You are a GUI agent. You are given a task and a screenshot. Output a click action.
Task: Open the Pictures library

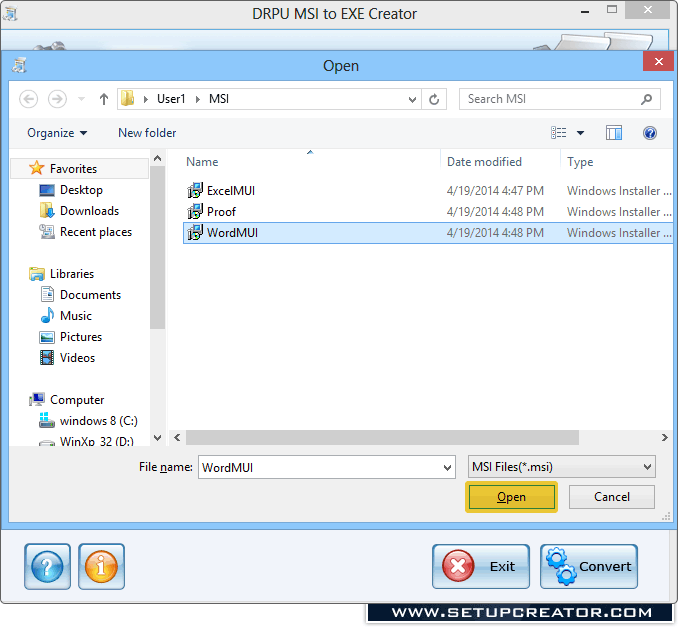tap(80, 337)
